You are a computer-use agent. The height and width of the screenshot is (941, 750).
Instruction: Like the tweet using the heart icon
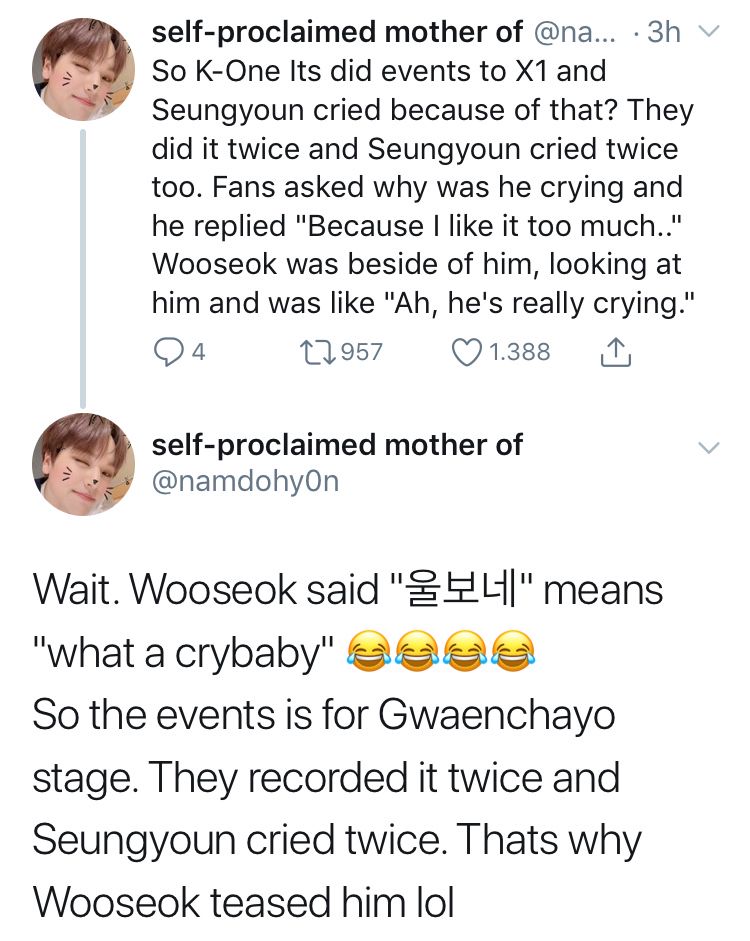(467, 351)
